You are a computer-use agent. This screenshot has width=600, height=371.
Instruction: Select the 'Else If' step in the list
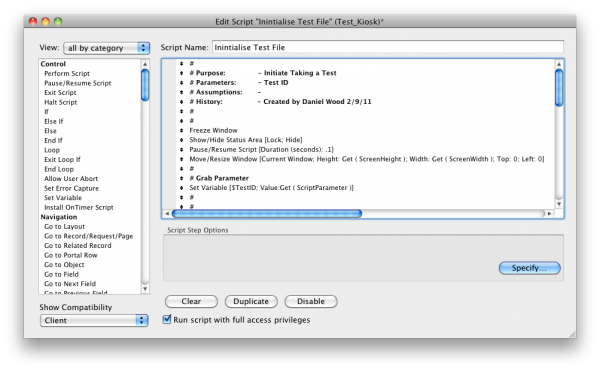click(54, 121)
